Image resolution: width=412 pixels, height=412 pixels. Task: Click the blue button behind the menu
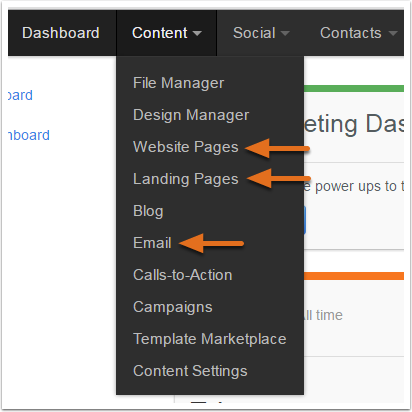pos(305,220)
